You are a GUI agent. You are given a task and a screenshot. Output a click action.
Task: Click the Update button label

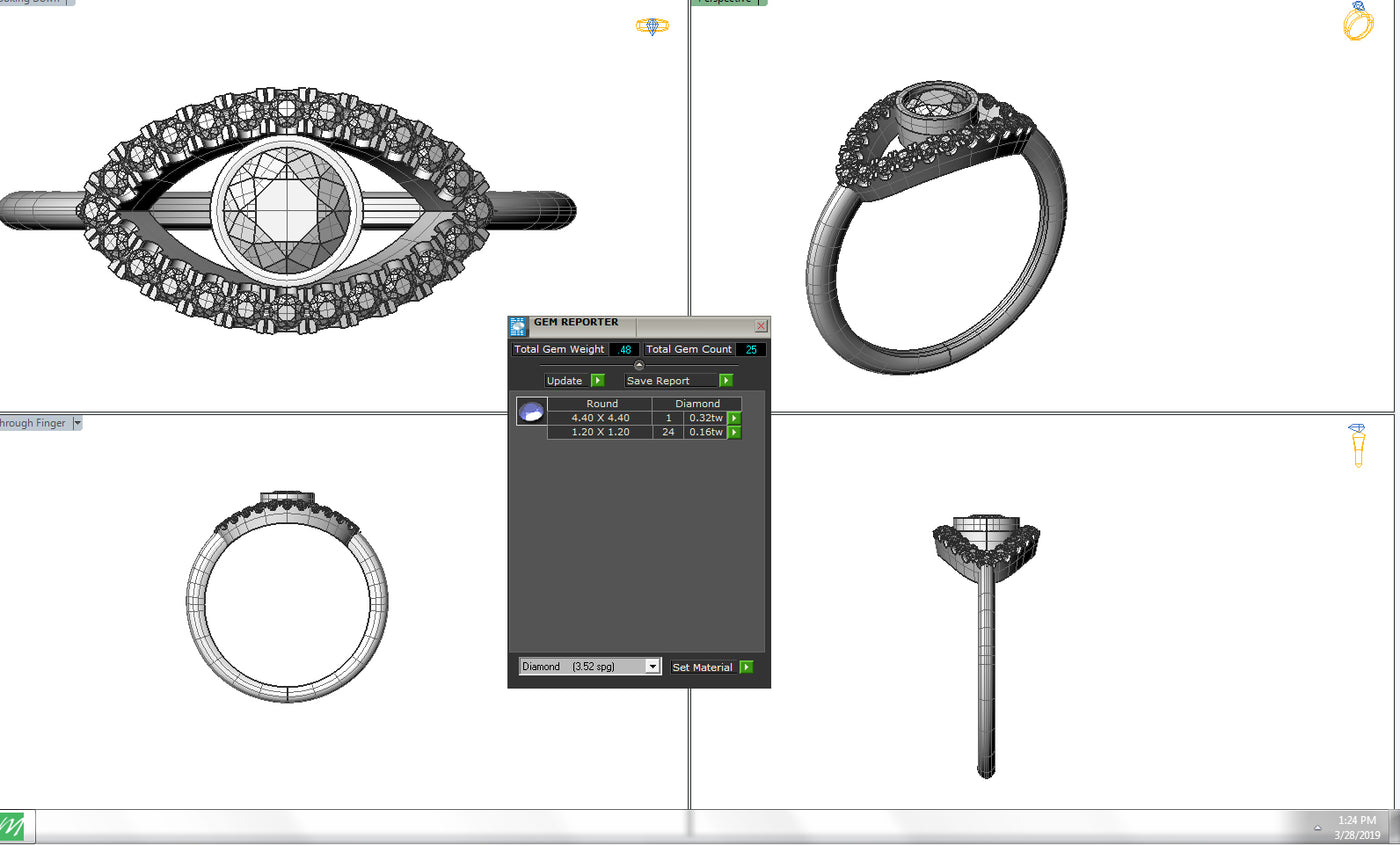(565, 380)
